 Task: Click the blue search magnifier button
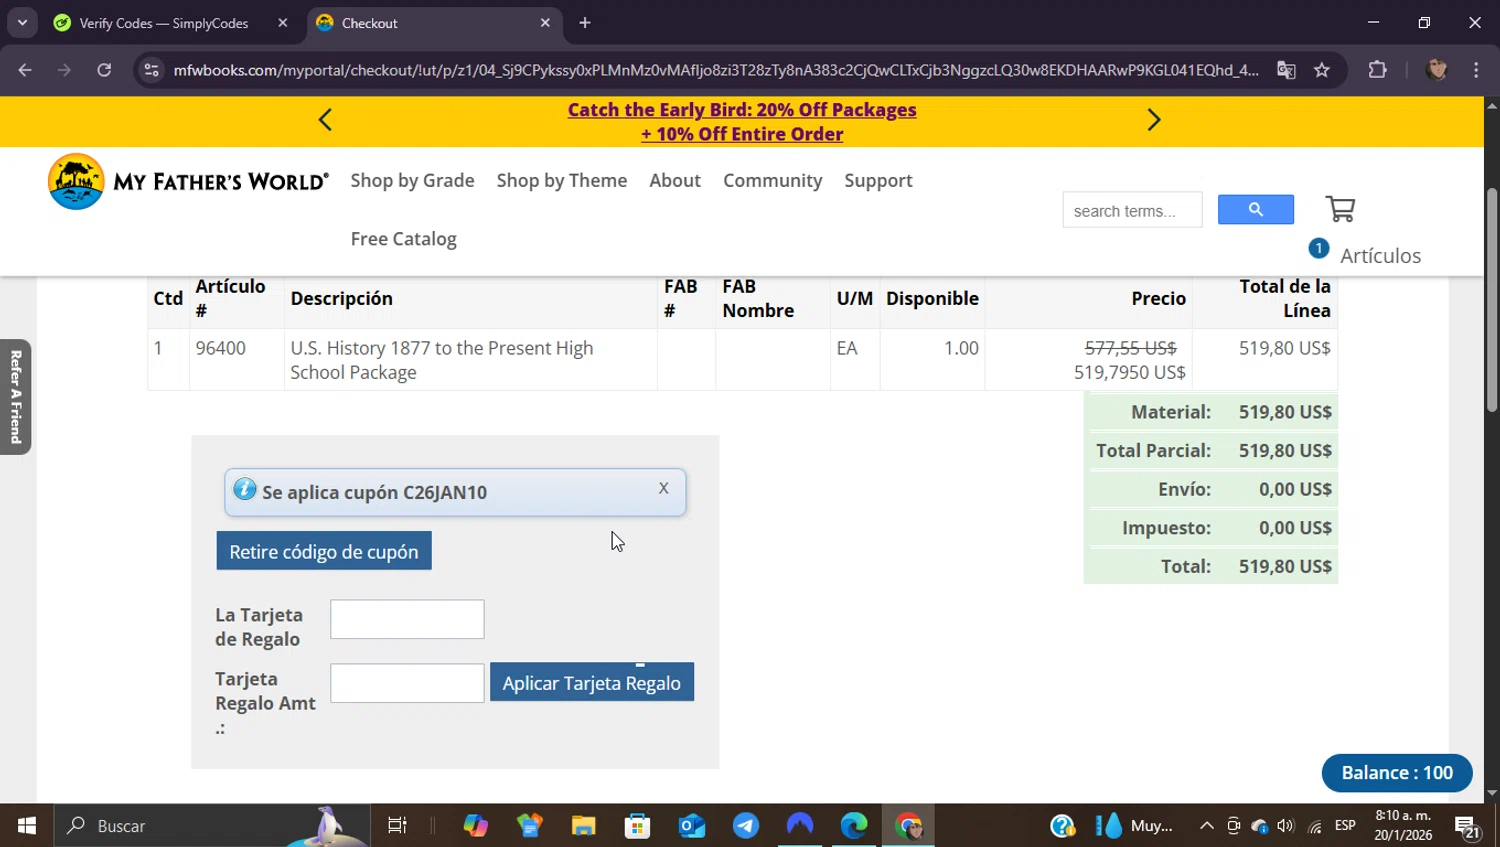pos(1256,210)
